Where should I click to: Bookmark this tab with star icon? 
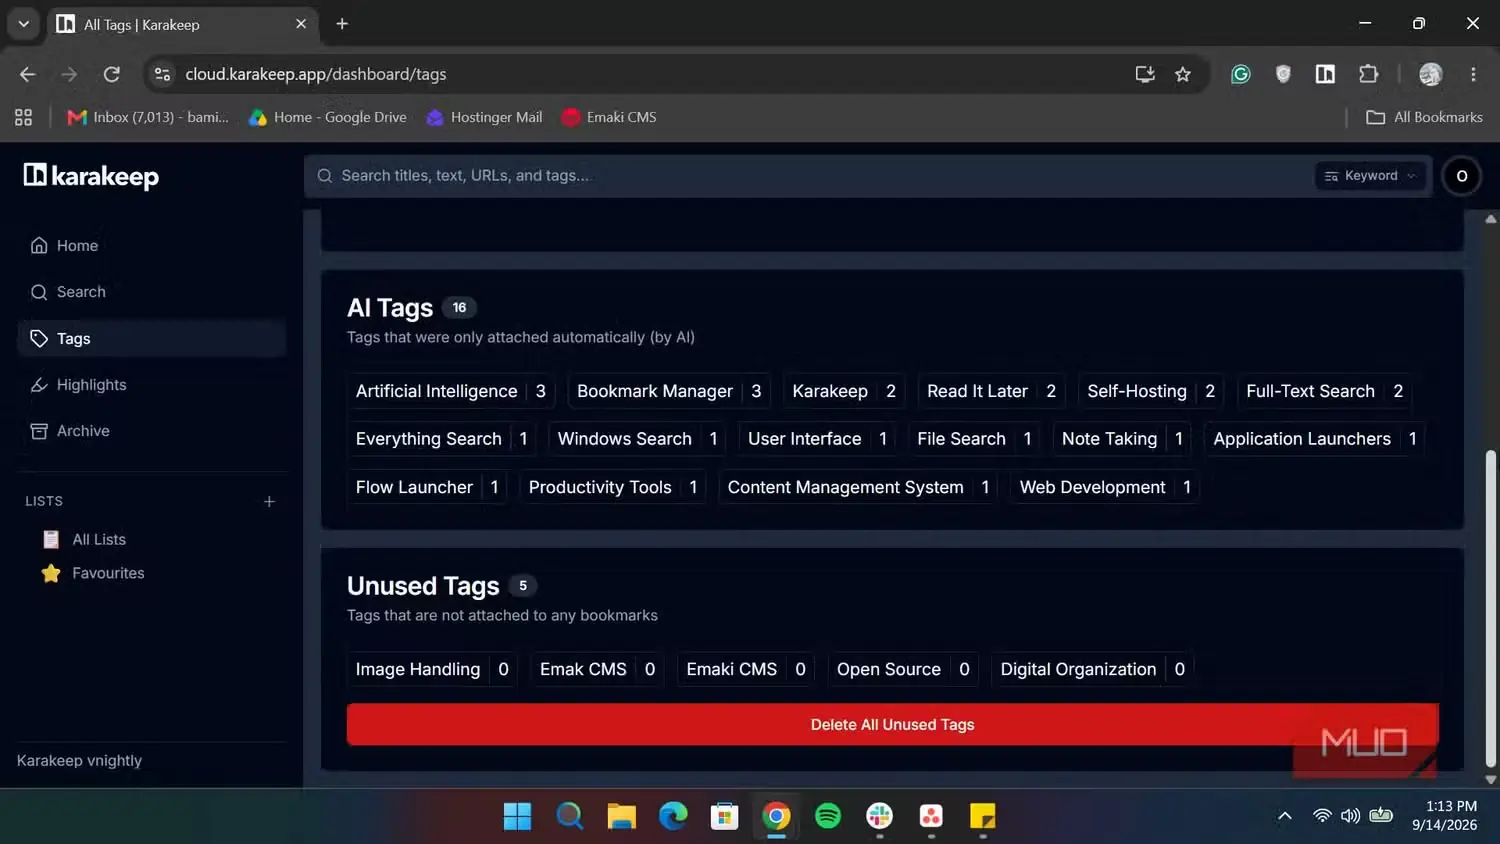1183,74
